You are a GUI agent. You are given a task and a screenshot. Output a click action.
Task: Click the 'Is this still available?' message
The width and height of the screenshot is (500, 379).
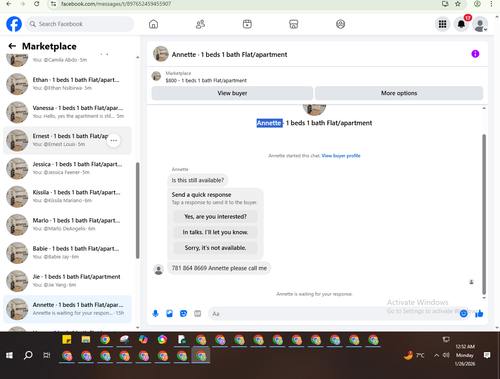(x=198, y=180)
